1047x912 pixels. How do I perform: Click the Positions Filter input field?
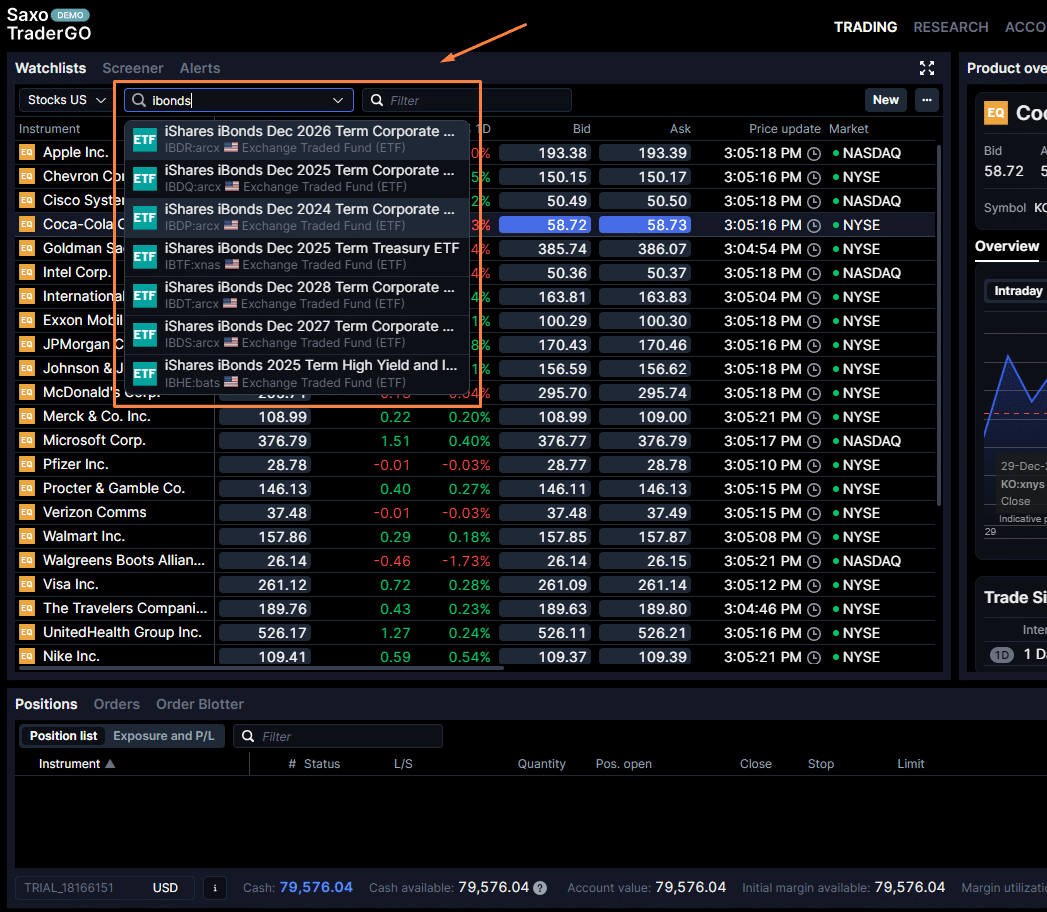[x=338, y=736]
